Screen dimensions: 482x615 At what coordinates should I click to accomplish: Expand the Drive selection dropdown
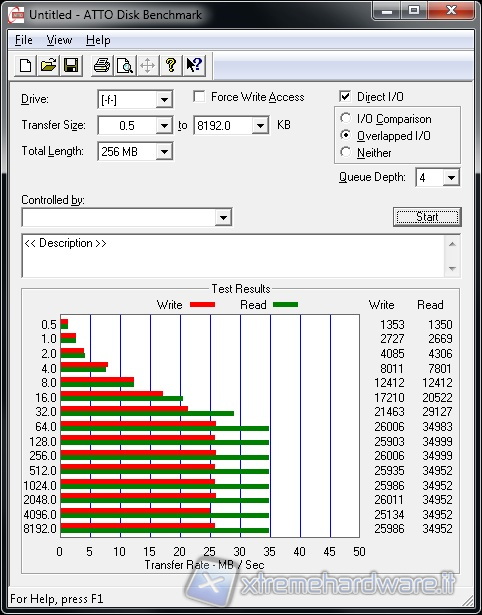tap(164, 100)
